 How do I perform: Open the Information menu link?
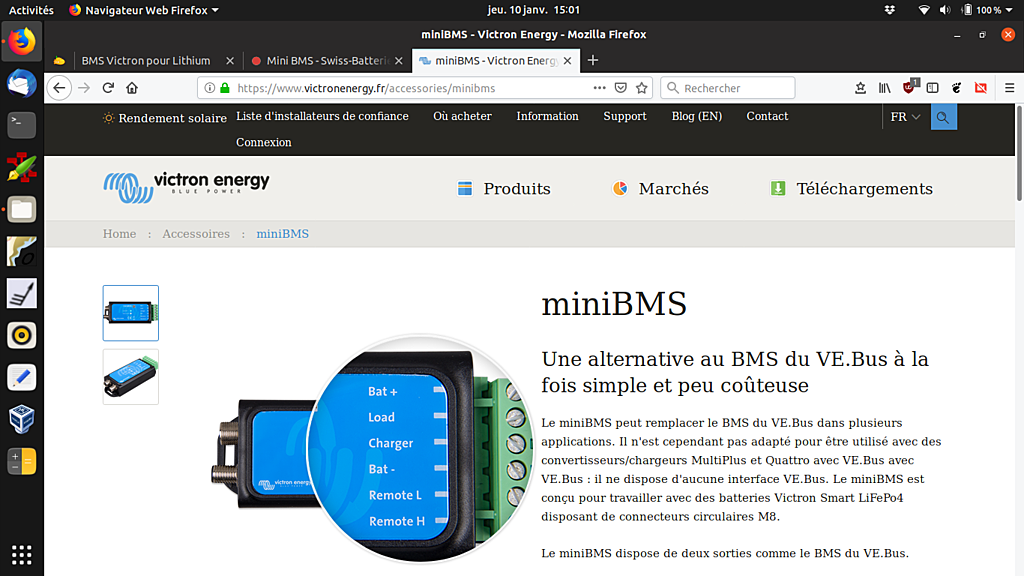coord(547,116)
